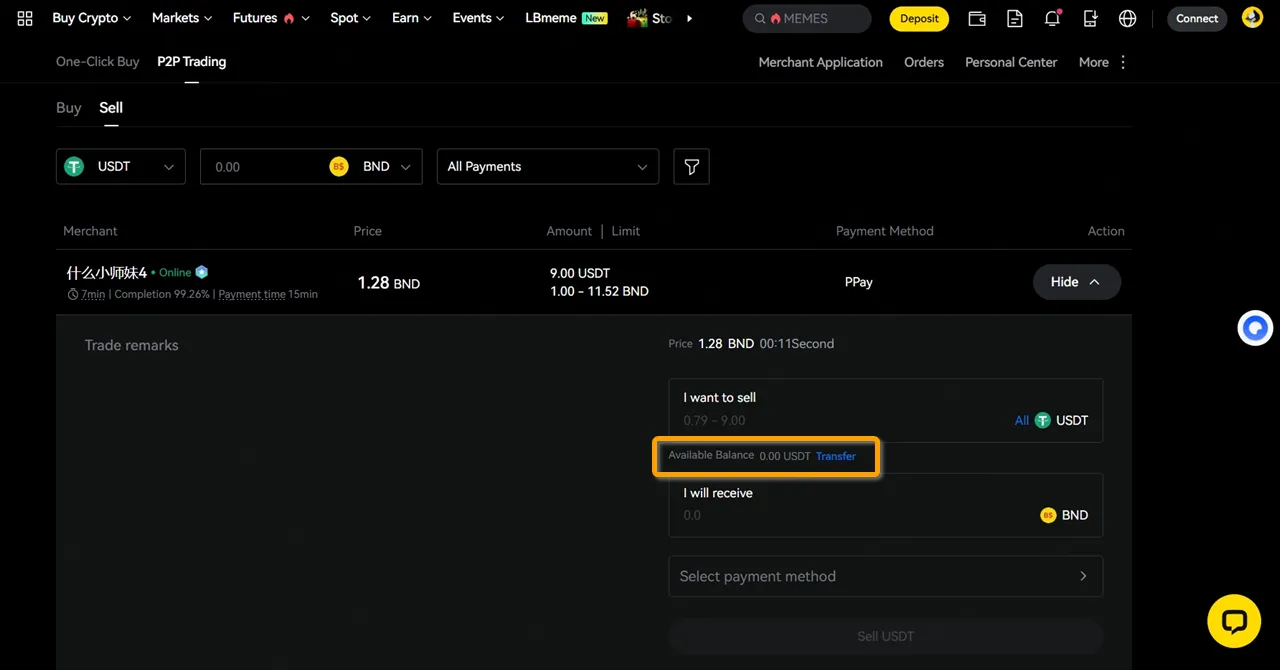Click the filter funnel icon
The image size is (1280, 670).
(691, 167)
